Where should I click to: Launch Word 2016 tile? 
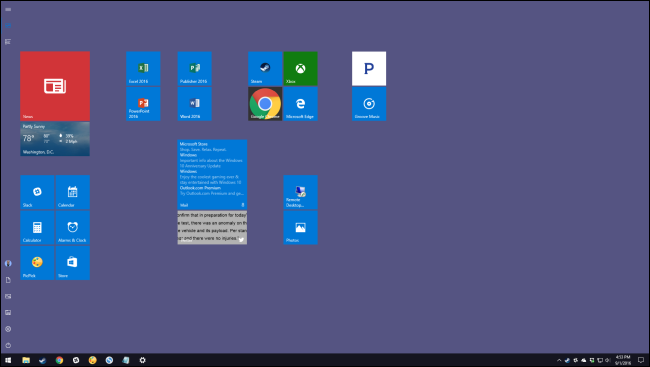click(194, 104)
